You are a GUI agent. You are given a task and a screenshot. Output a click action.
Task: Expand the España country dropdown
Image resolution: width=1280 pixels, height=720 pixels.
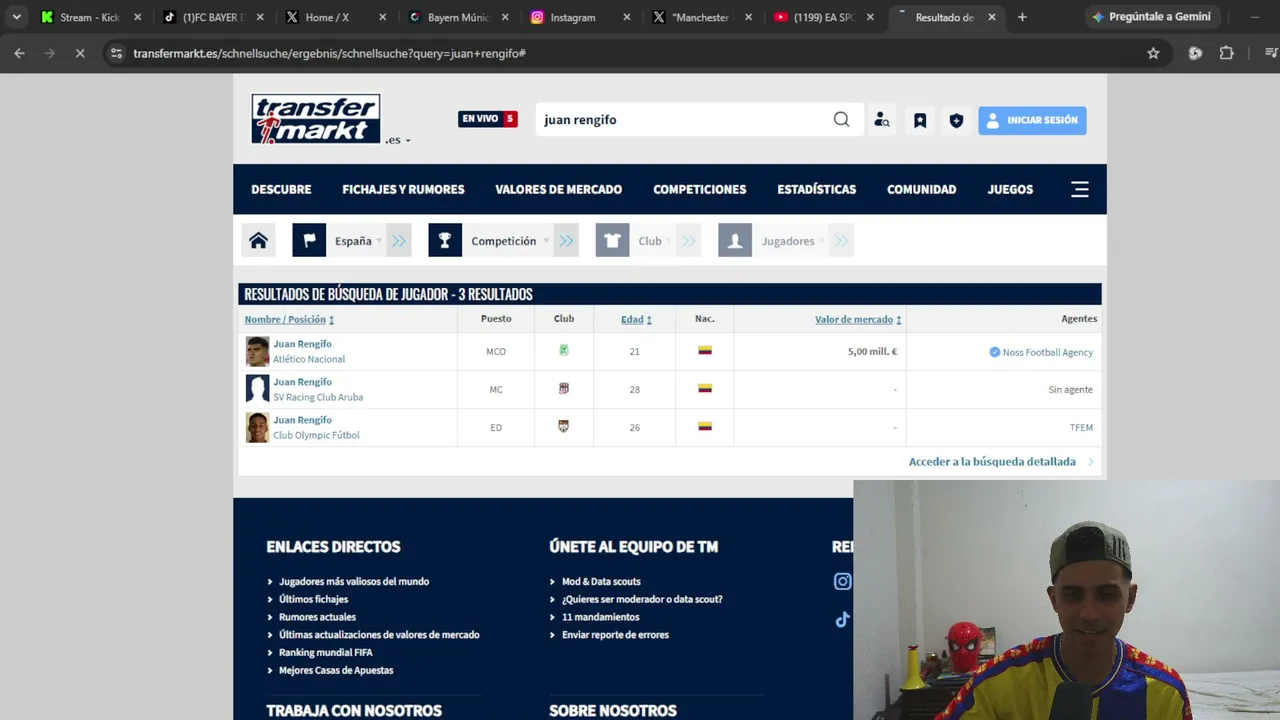[358, 241]
